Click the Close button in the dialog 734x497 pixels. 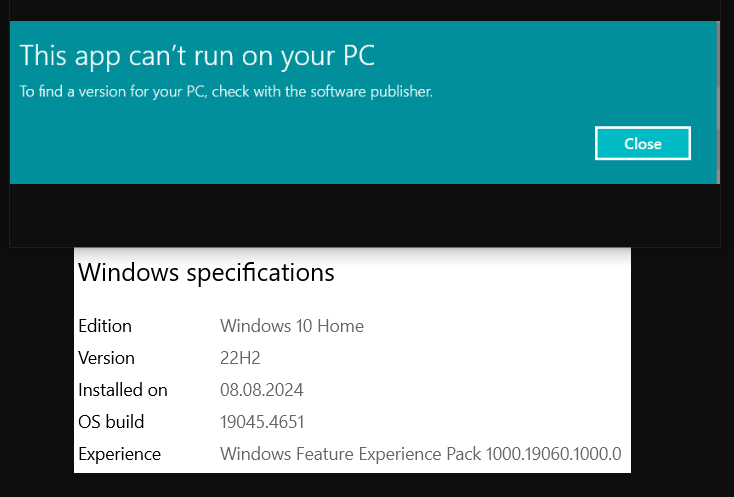pyautogui.click(x=642, y=144)
